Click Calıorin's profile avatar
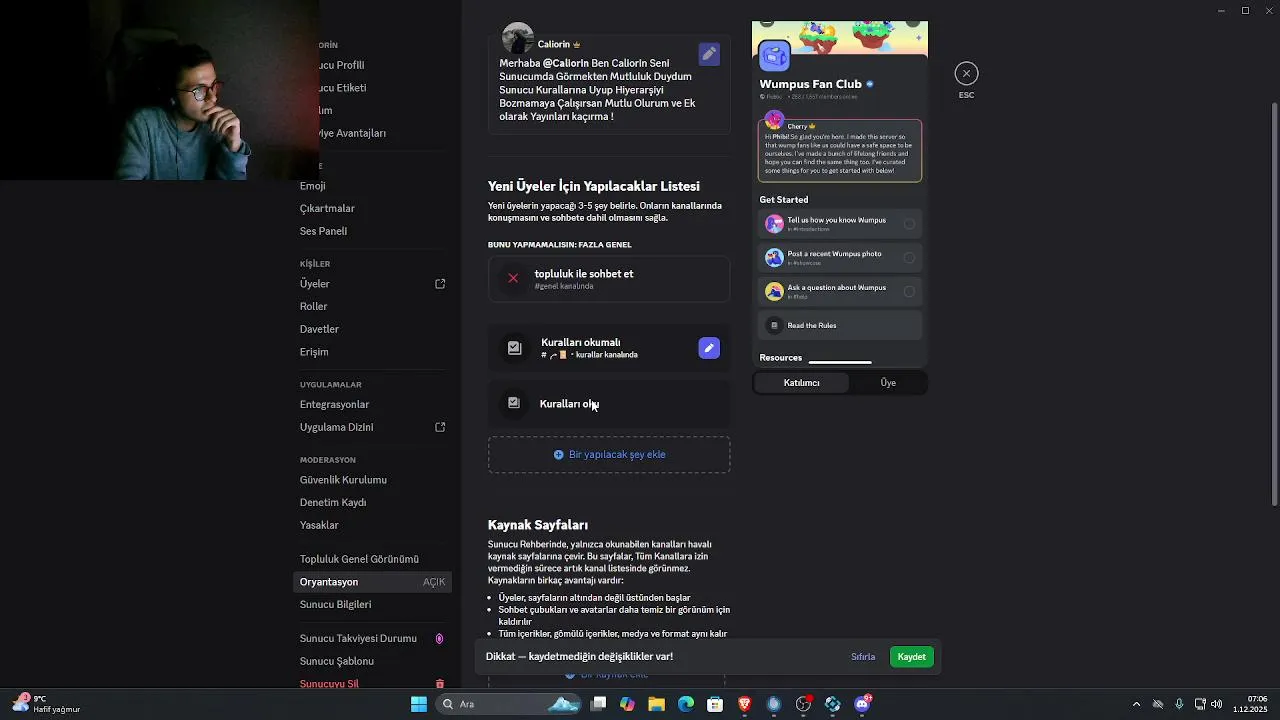The width and height of the screenshot is (1280, 720). click(517, 38)
